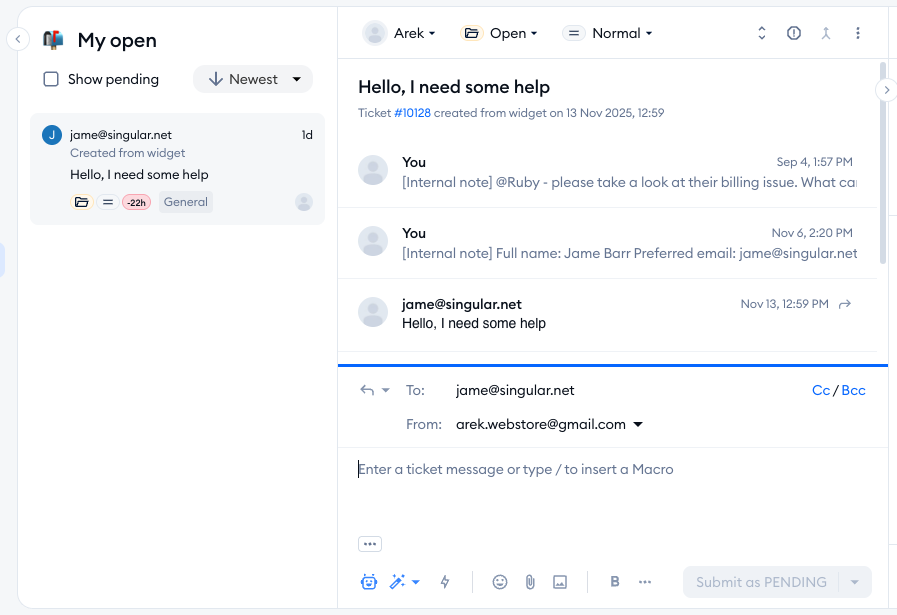The image size is (897, 615).
Task: Select the jame@singular.net ticket in list
Action: click(177, 168)
